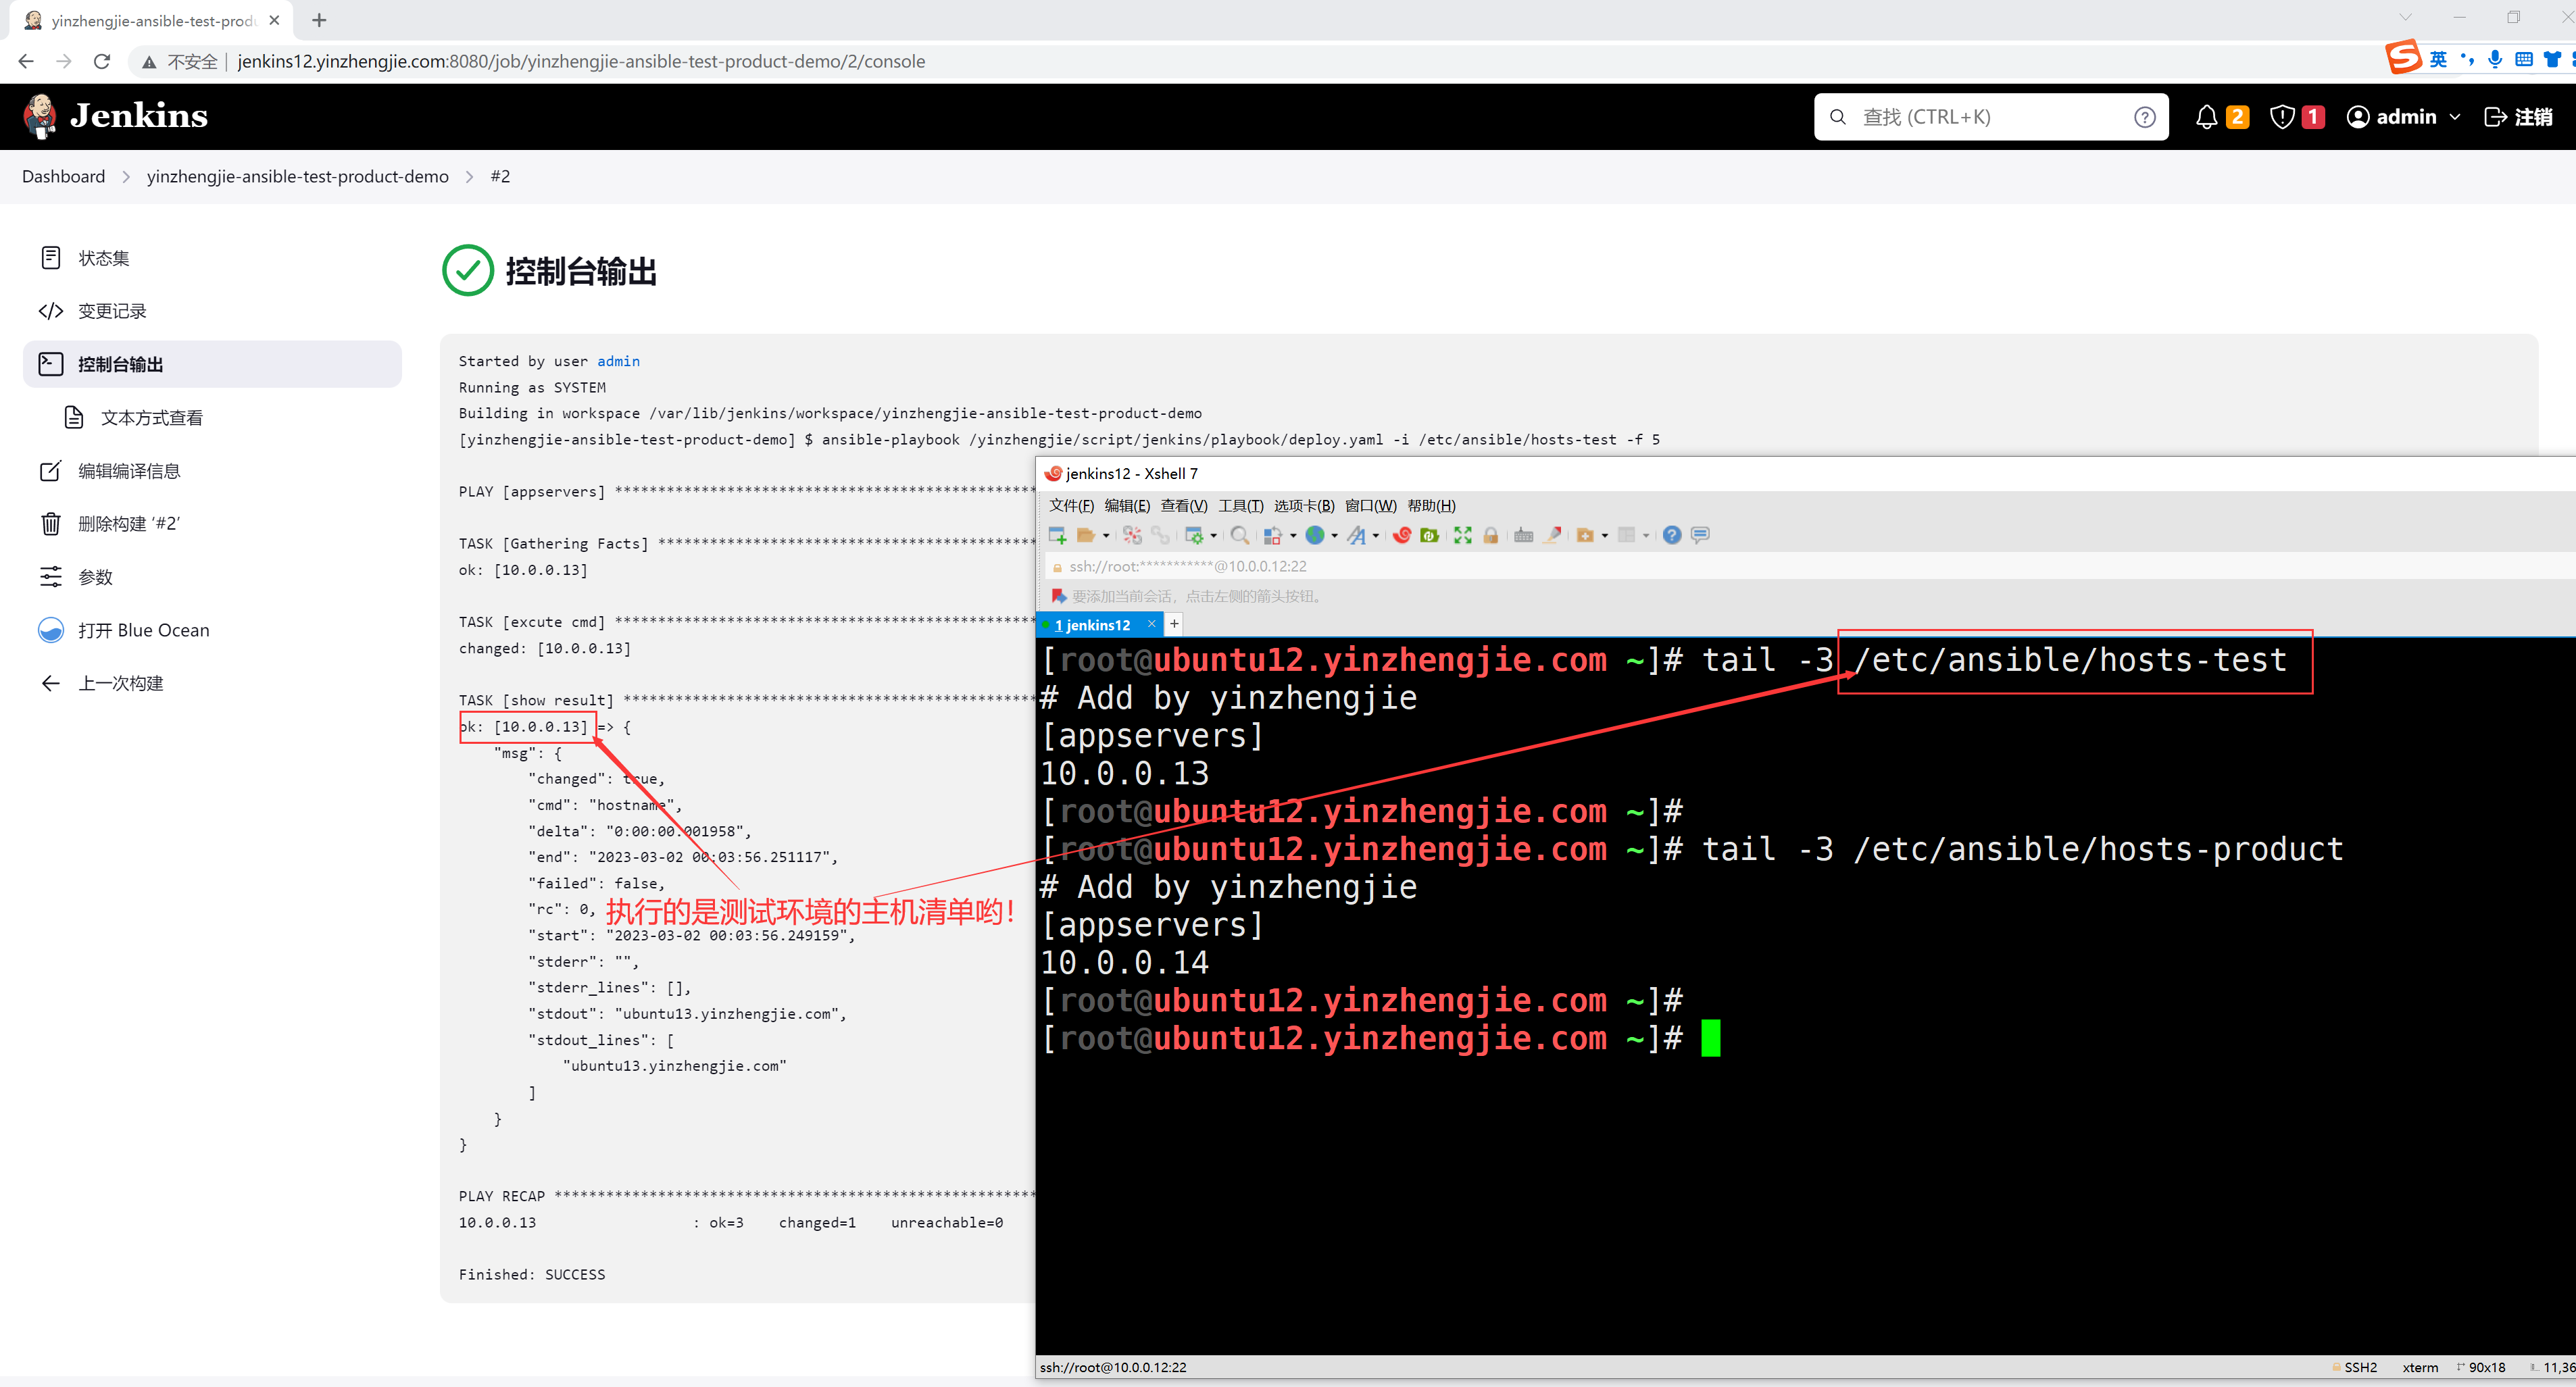This screenshot has height=1387, width=2576.
Task: Click the trash icon to delete build #2
Action: pyautogui.click(x=50, y=524)
